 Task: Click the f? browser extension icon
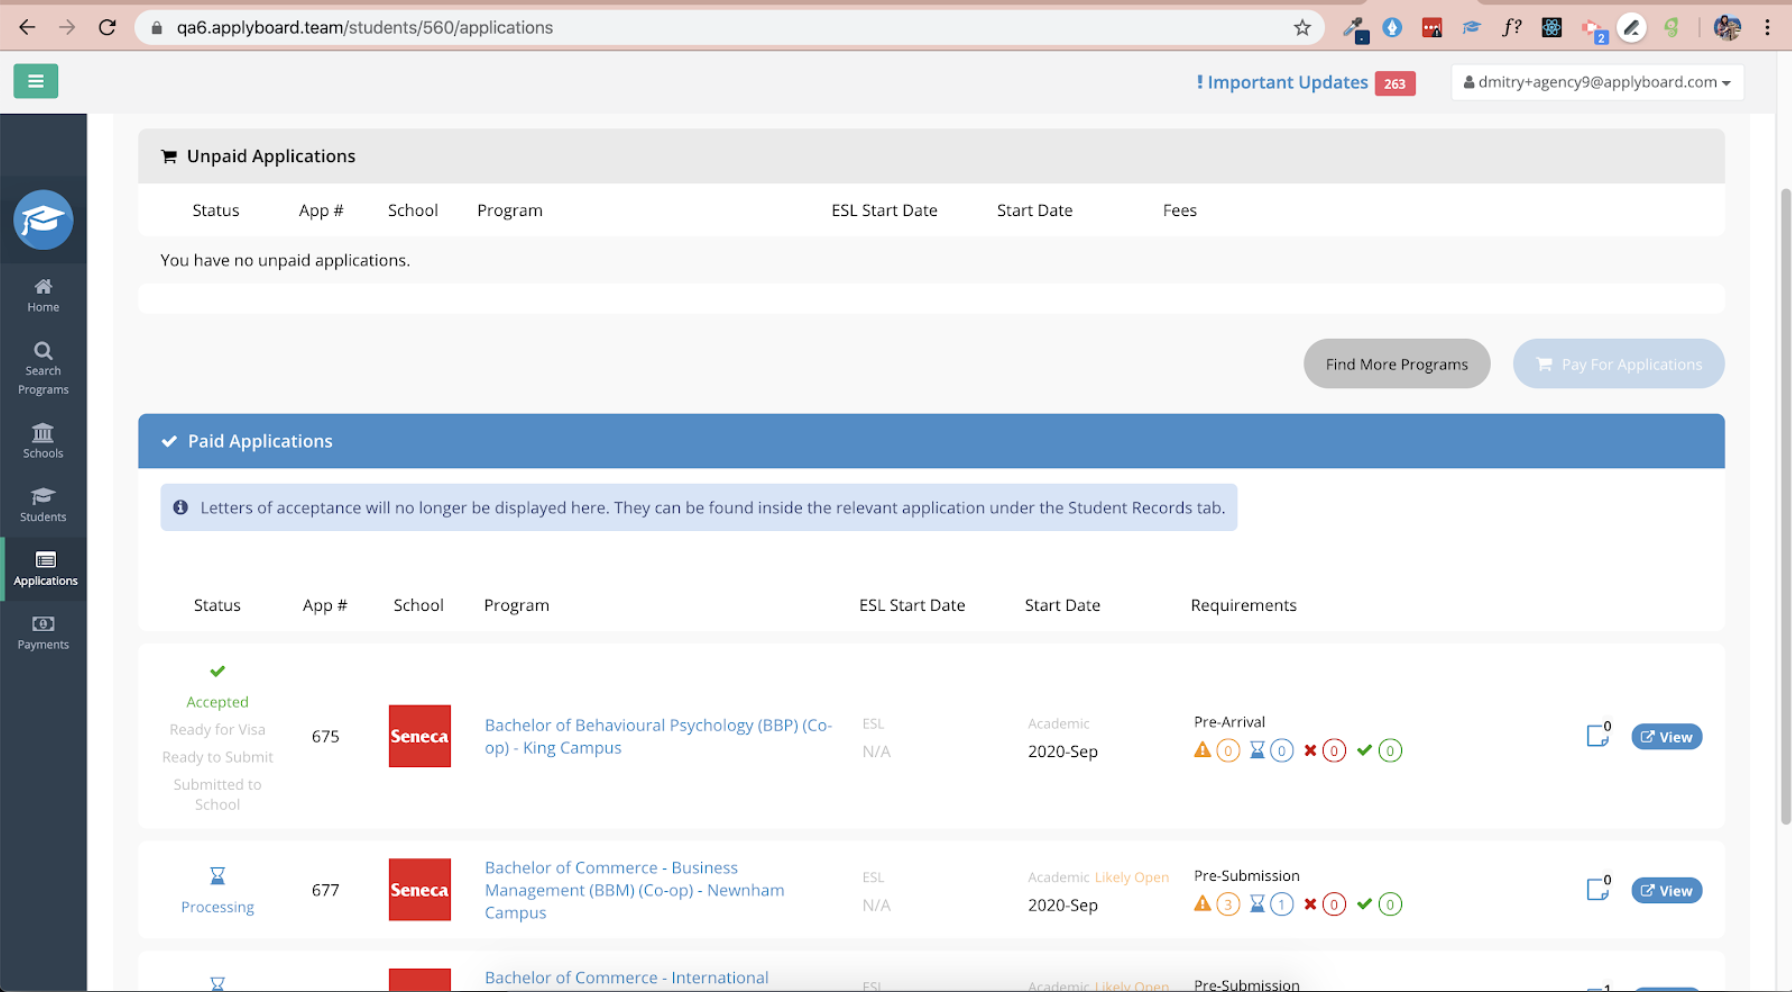(1511, 28)
